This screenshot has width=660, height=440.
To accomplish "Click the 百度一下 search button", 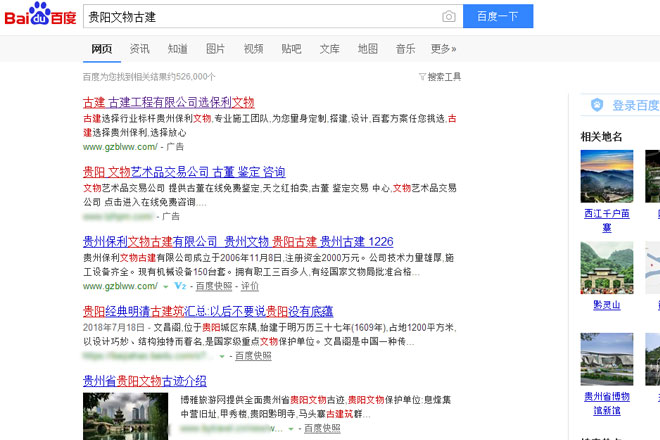I will pyautogui.click(x=498, y=16).
